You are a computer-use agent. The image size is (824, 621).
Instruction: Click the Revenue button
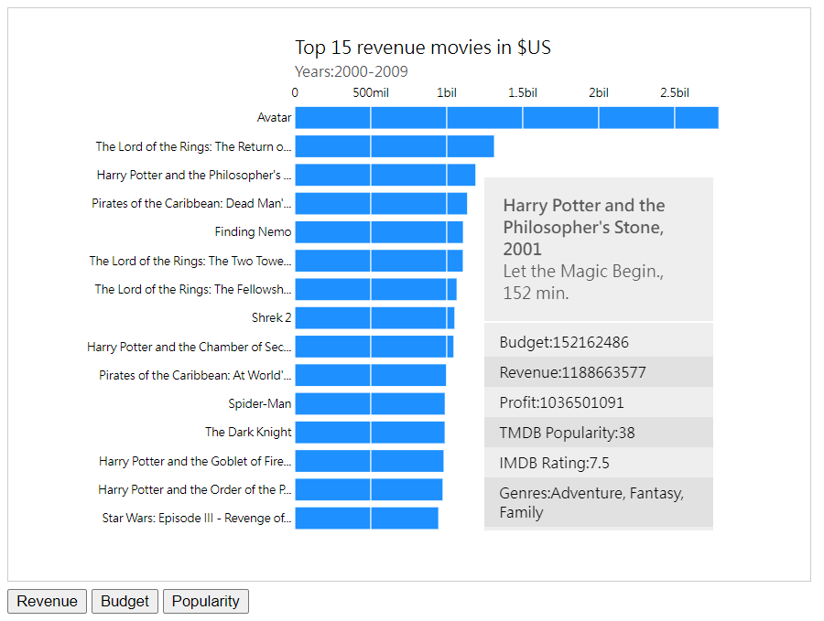point(47,601)
